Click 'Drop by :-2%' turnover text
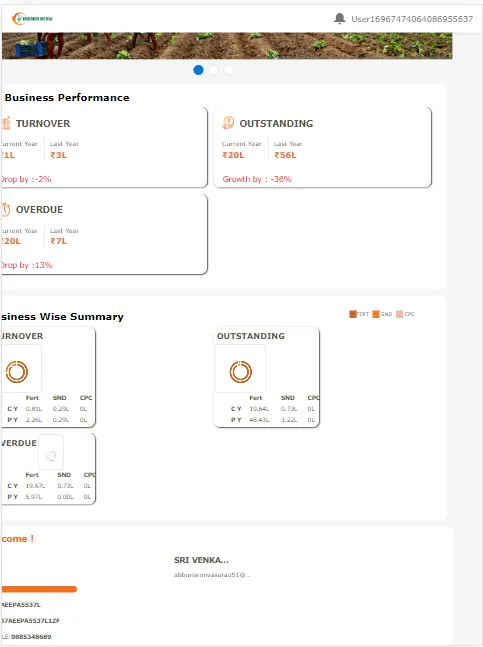The height and width of the screenshot is (647, 483). (26, 179)
